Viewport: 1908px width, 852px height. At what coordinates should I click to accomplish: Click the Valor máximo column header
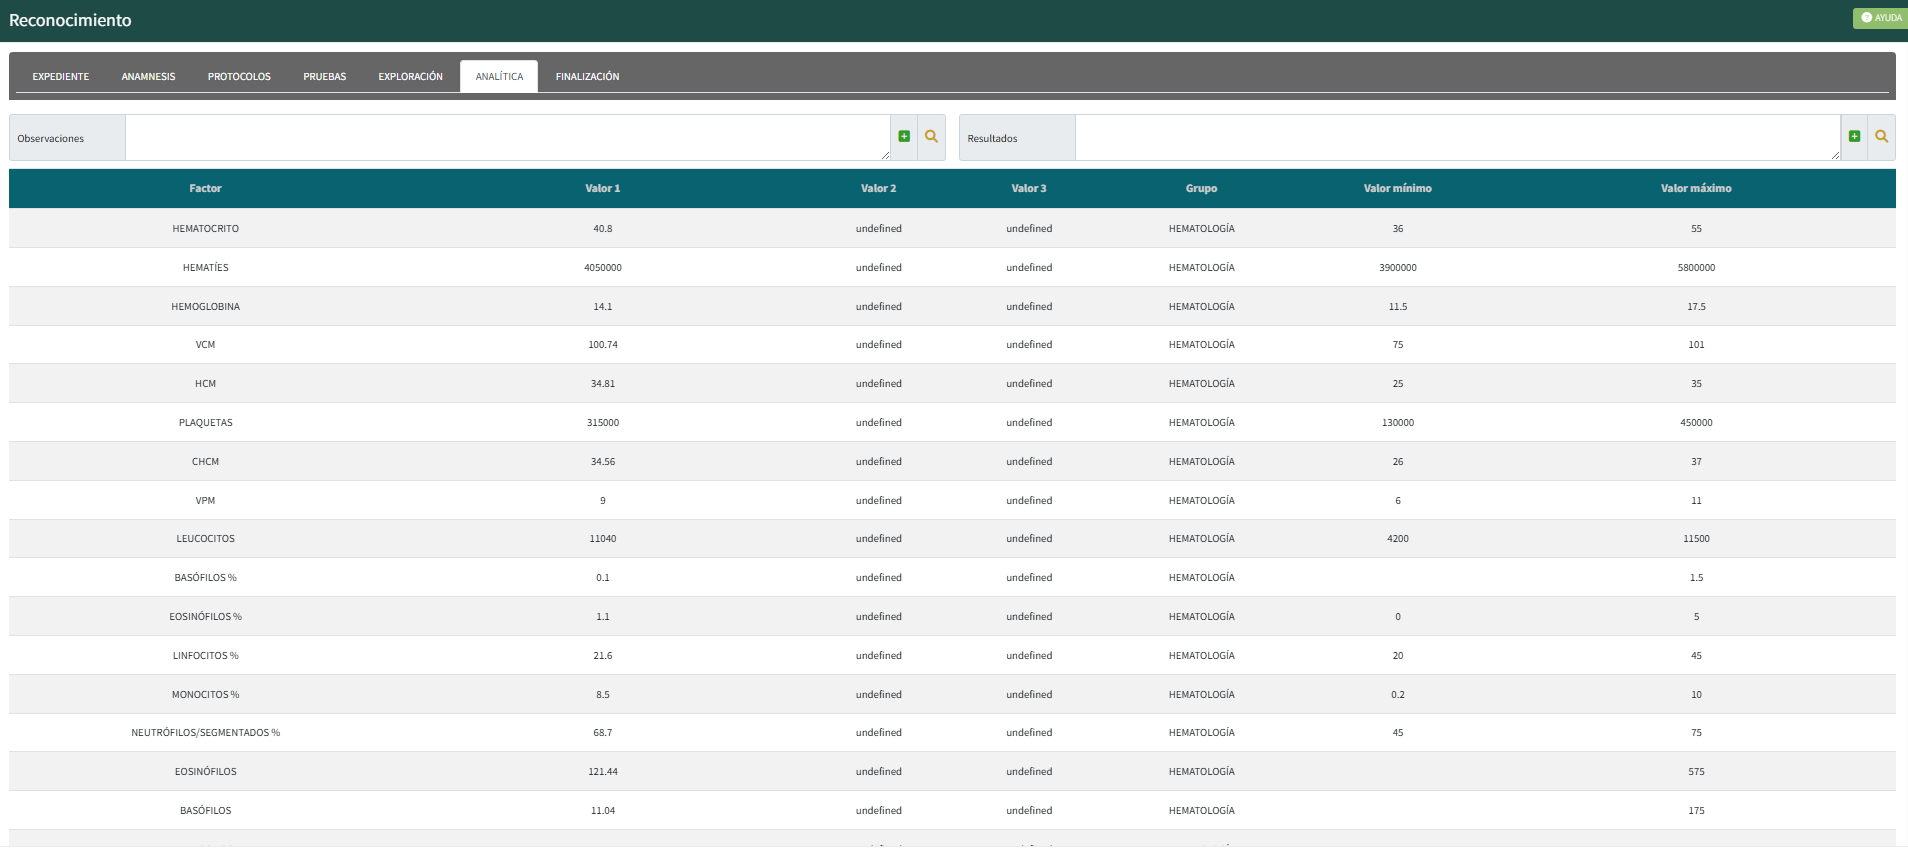[x=1696, y=188]
